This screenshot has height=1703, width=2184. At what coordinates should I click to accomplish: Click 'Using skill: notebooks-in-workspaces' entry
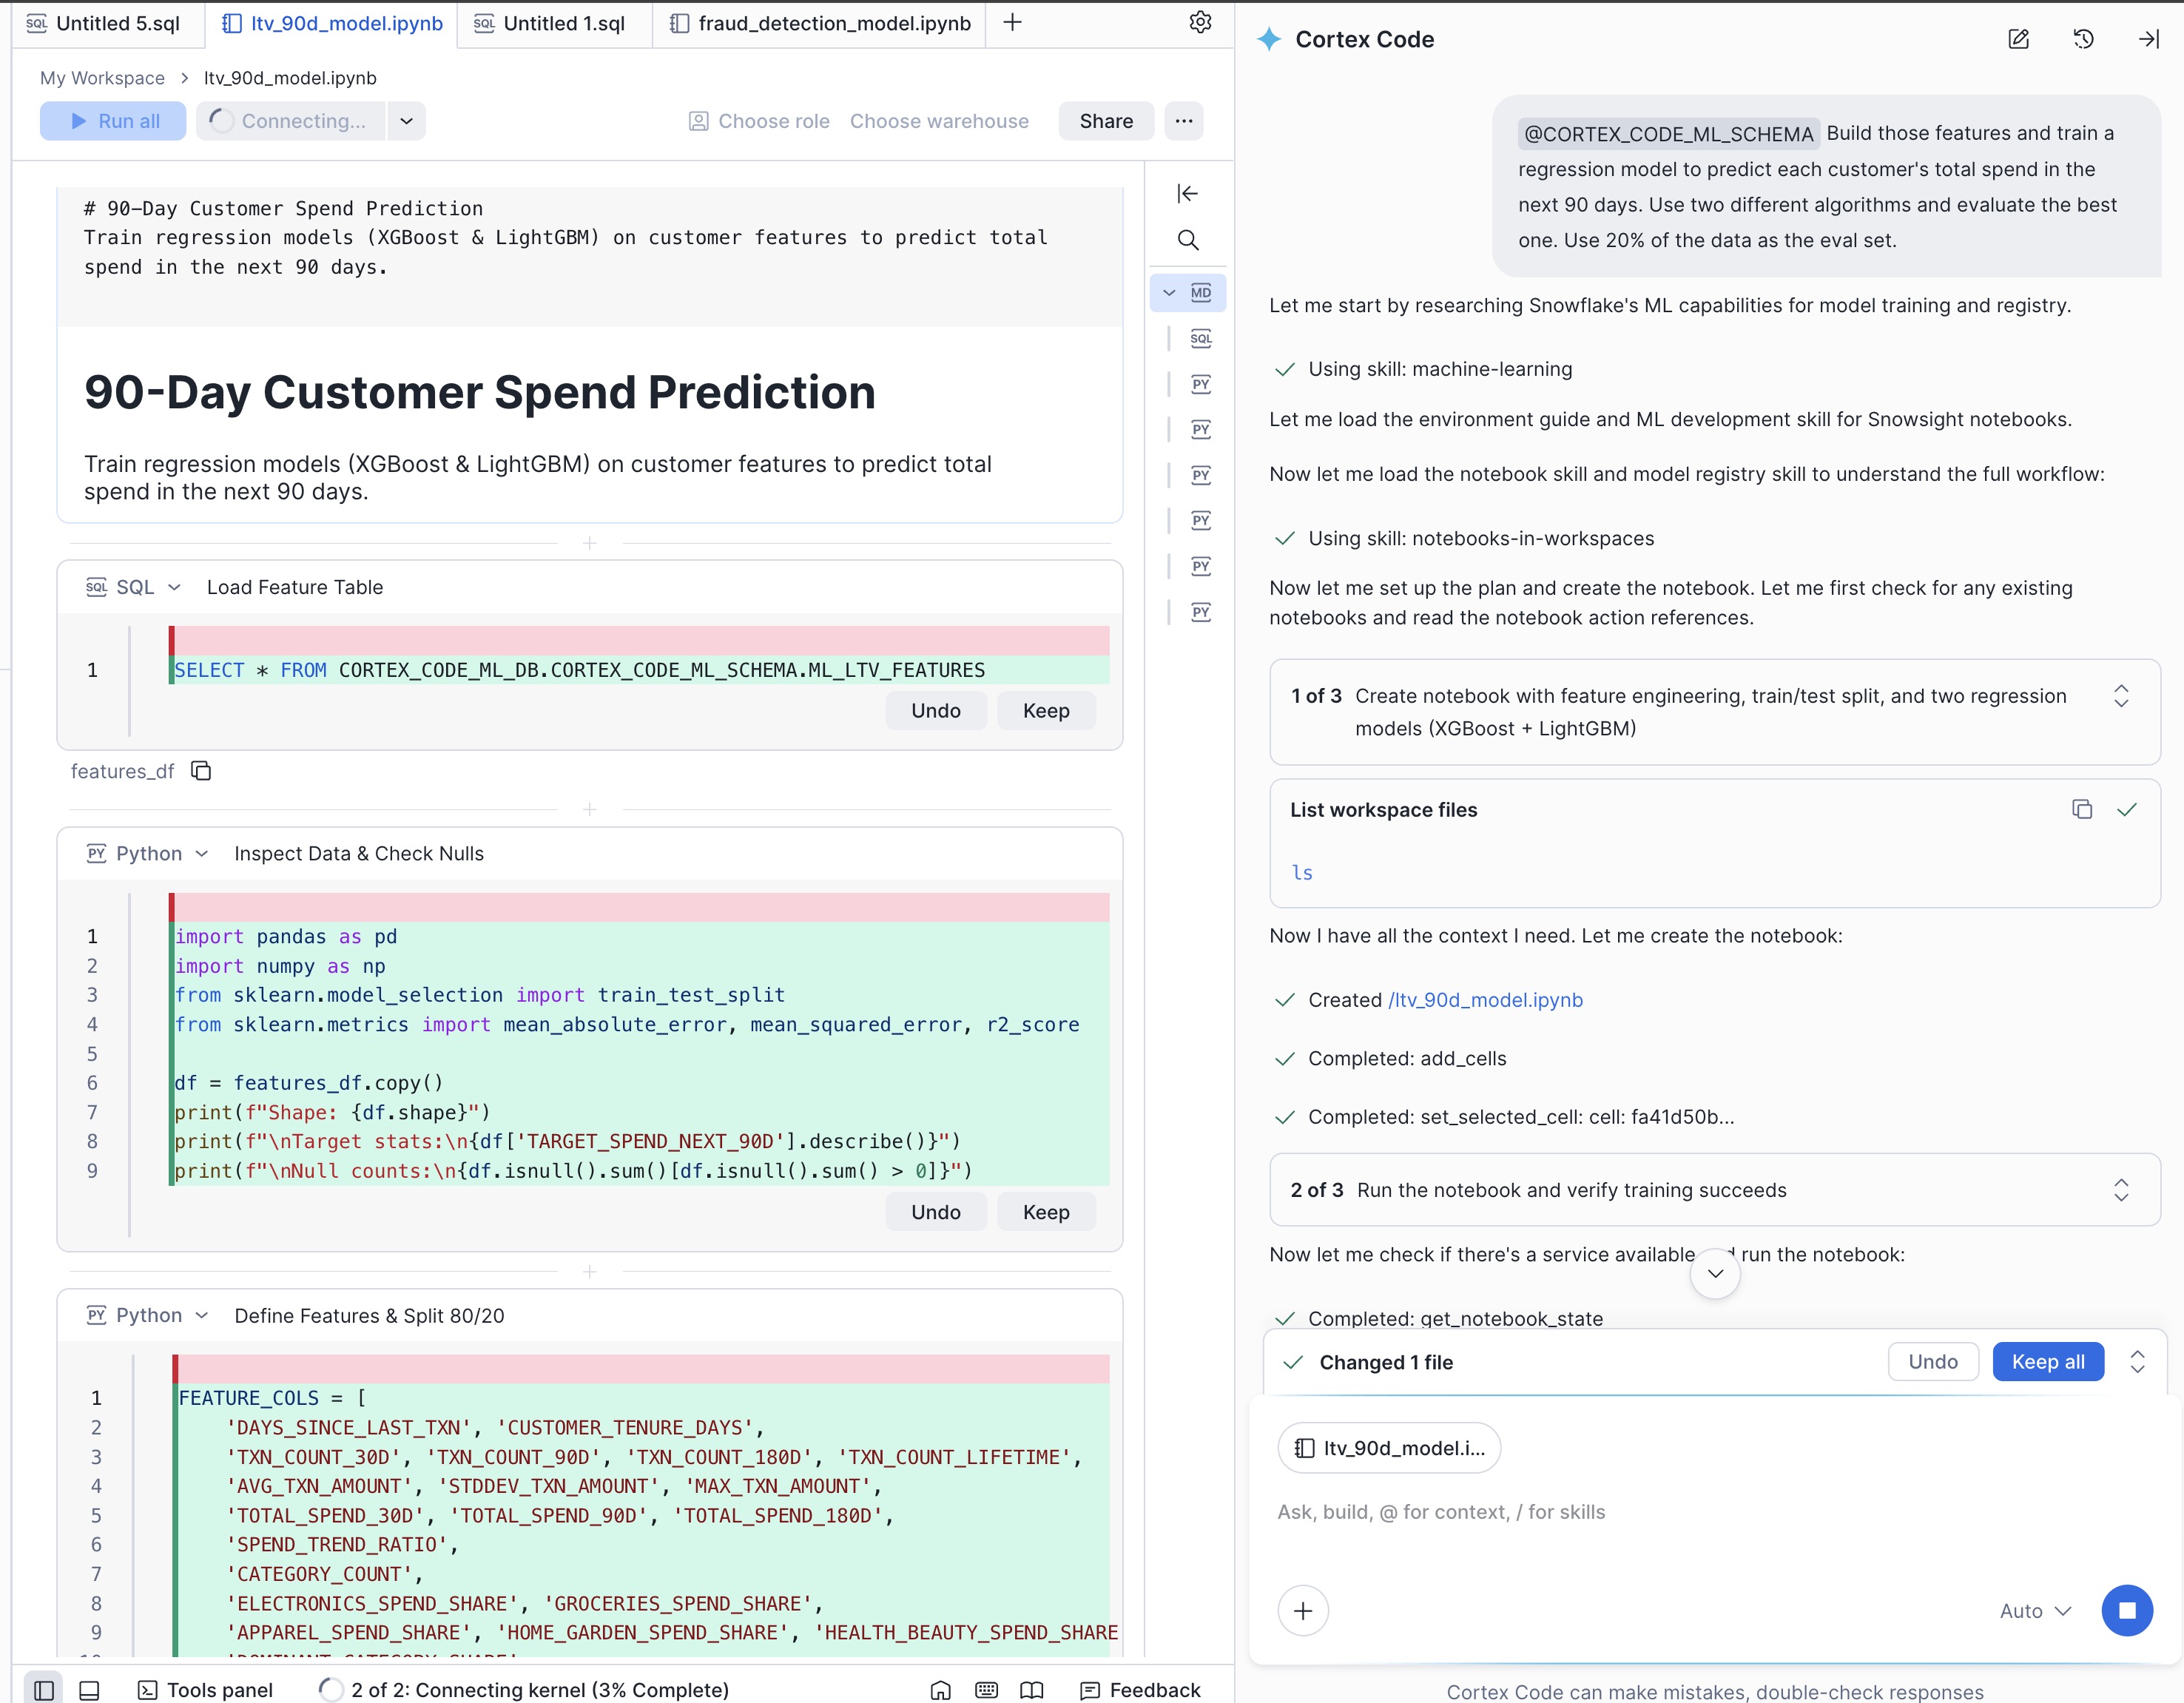(x=1481, y=538)
